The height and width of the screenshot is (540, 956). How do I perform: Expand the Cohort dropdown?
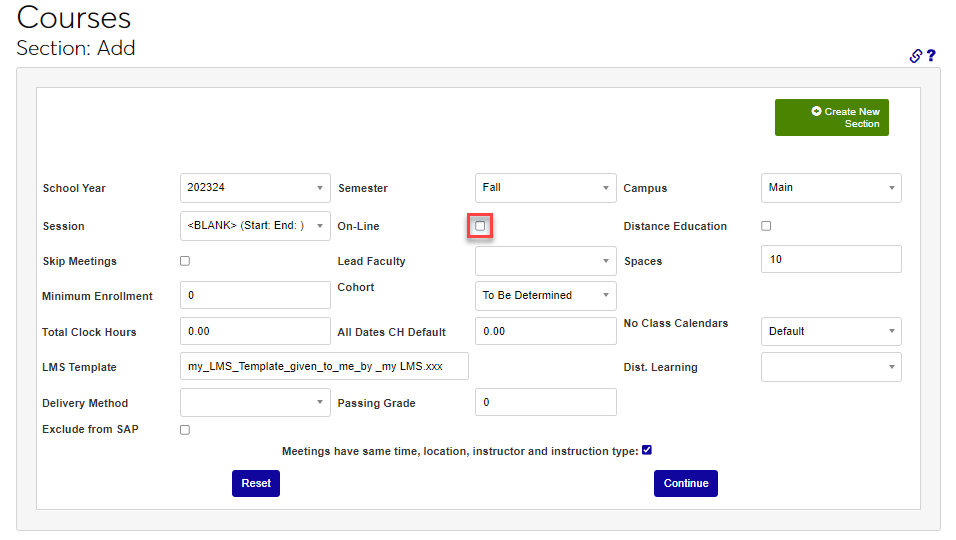tap(545, 296)
